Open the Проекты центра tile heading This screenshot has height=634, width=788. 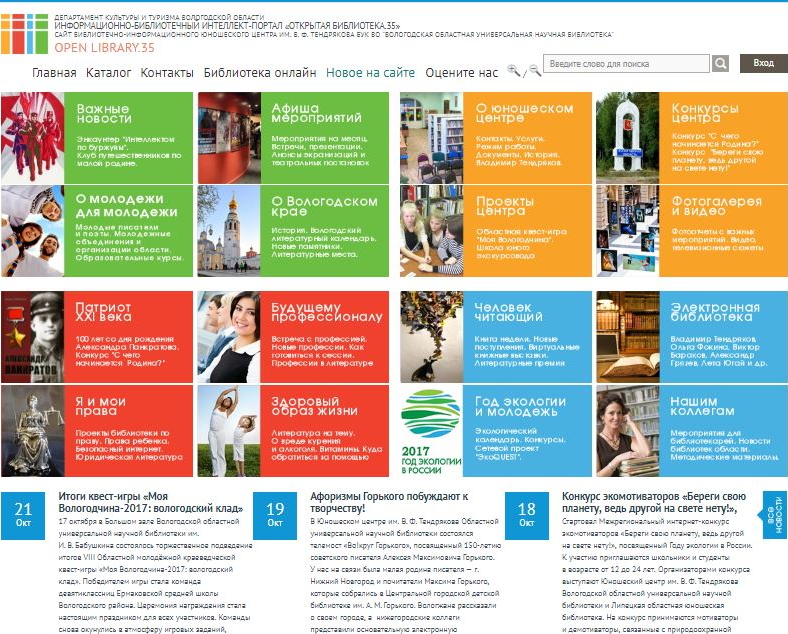[505, 206]
